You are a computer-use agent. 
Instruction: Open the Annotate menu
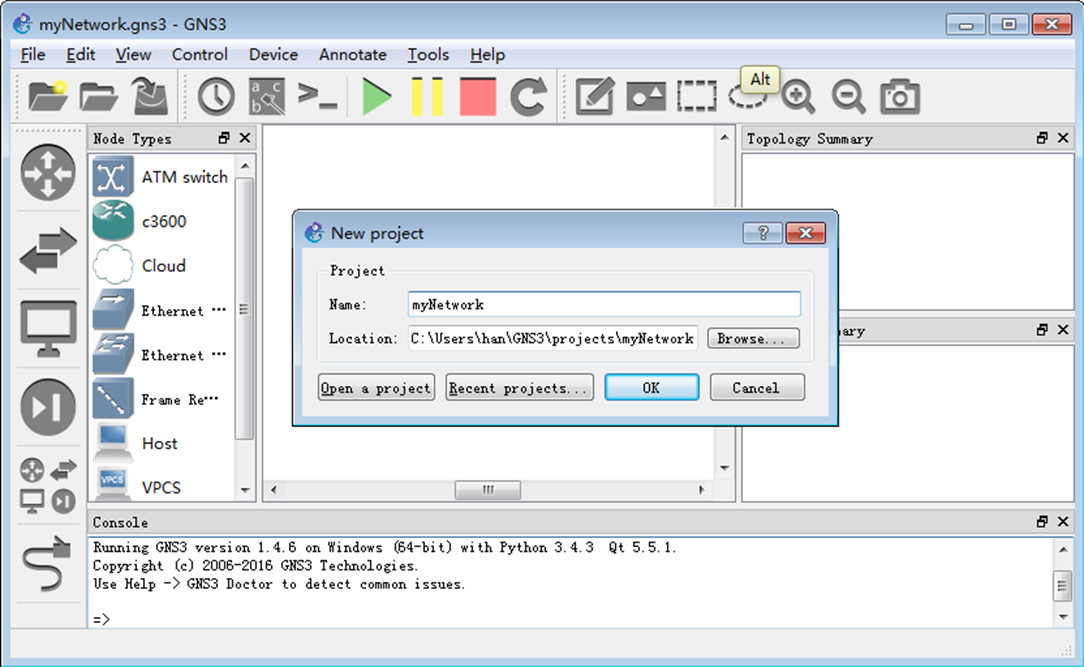353,55
